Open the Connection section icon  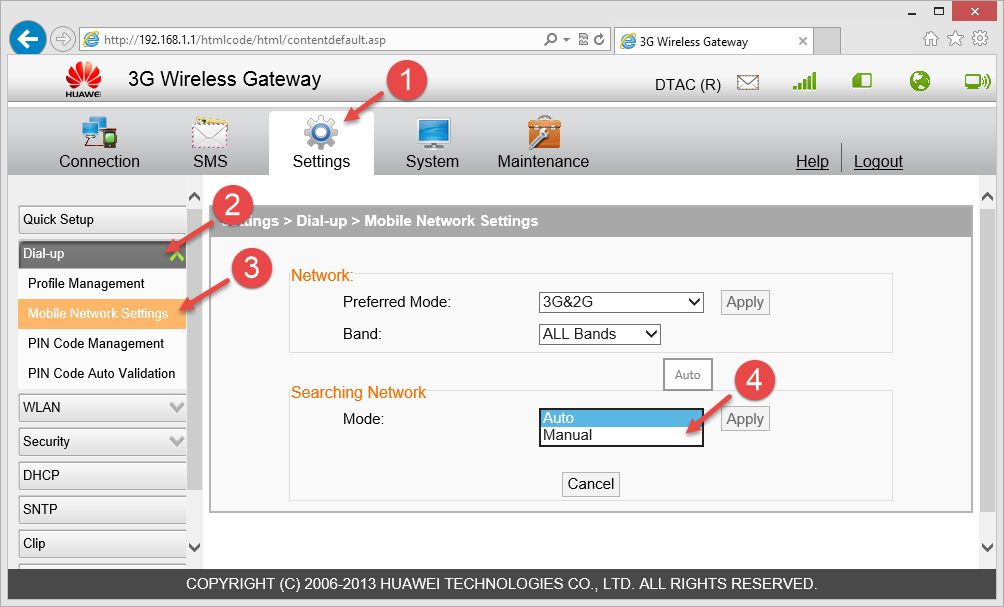99,133
